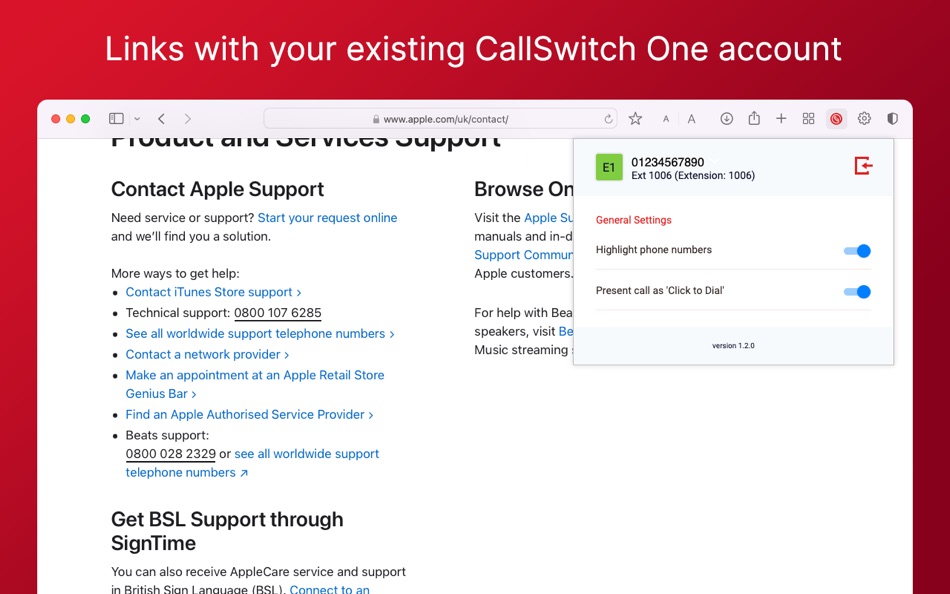
Task: Open Find an Apple Authorised Service Provider
Action: (249, 415)
